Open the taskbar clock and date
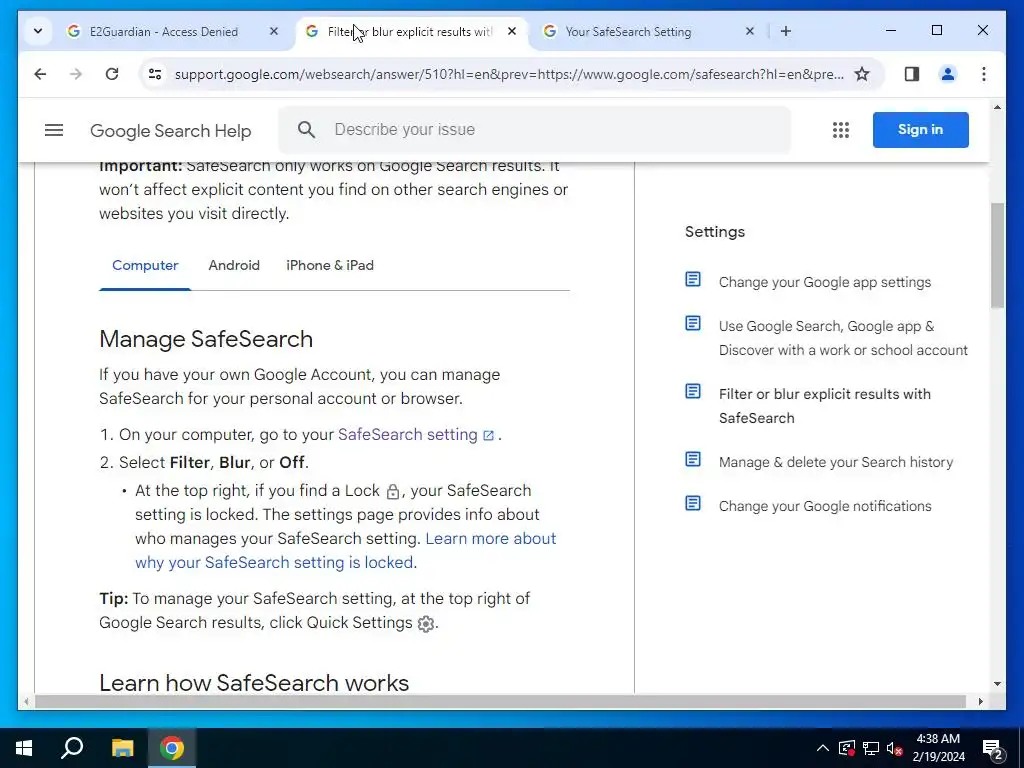This screenshot has width=1024, height=768. (x=938, y=748)
